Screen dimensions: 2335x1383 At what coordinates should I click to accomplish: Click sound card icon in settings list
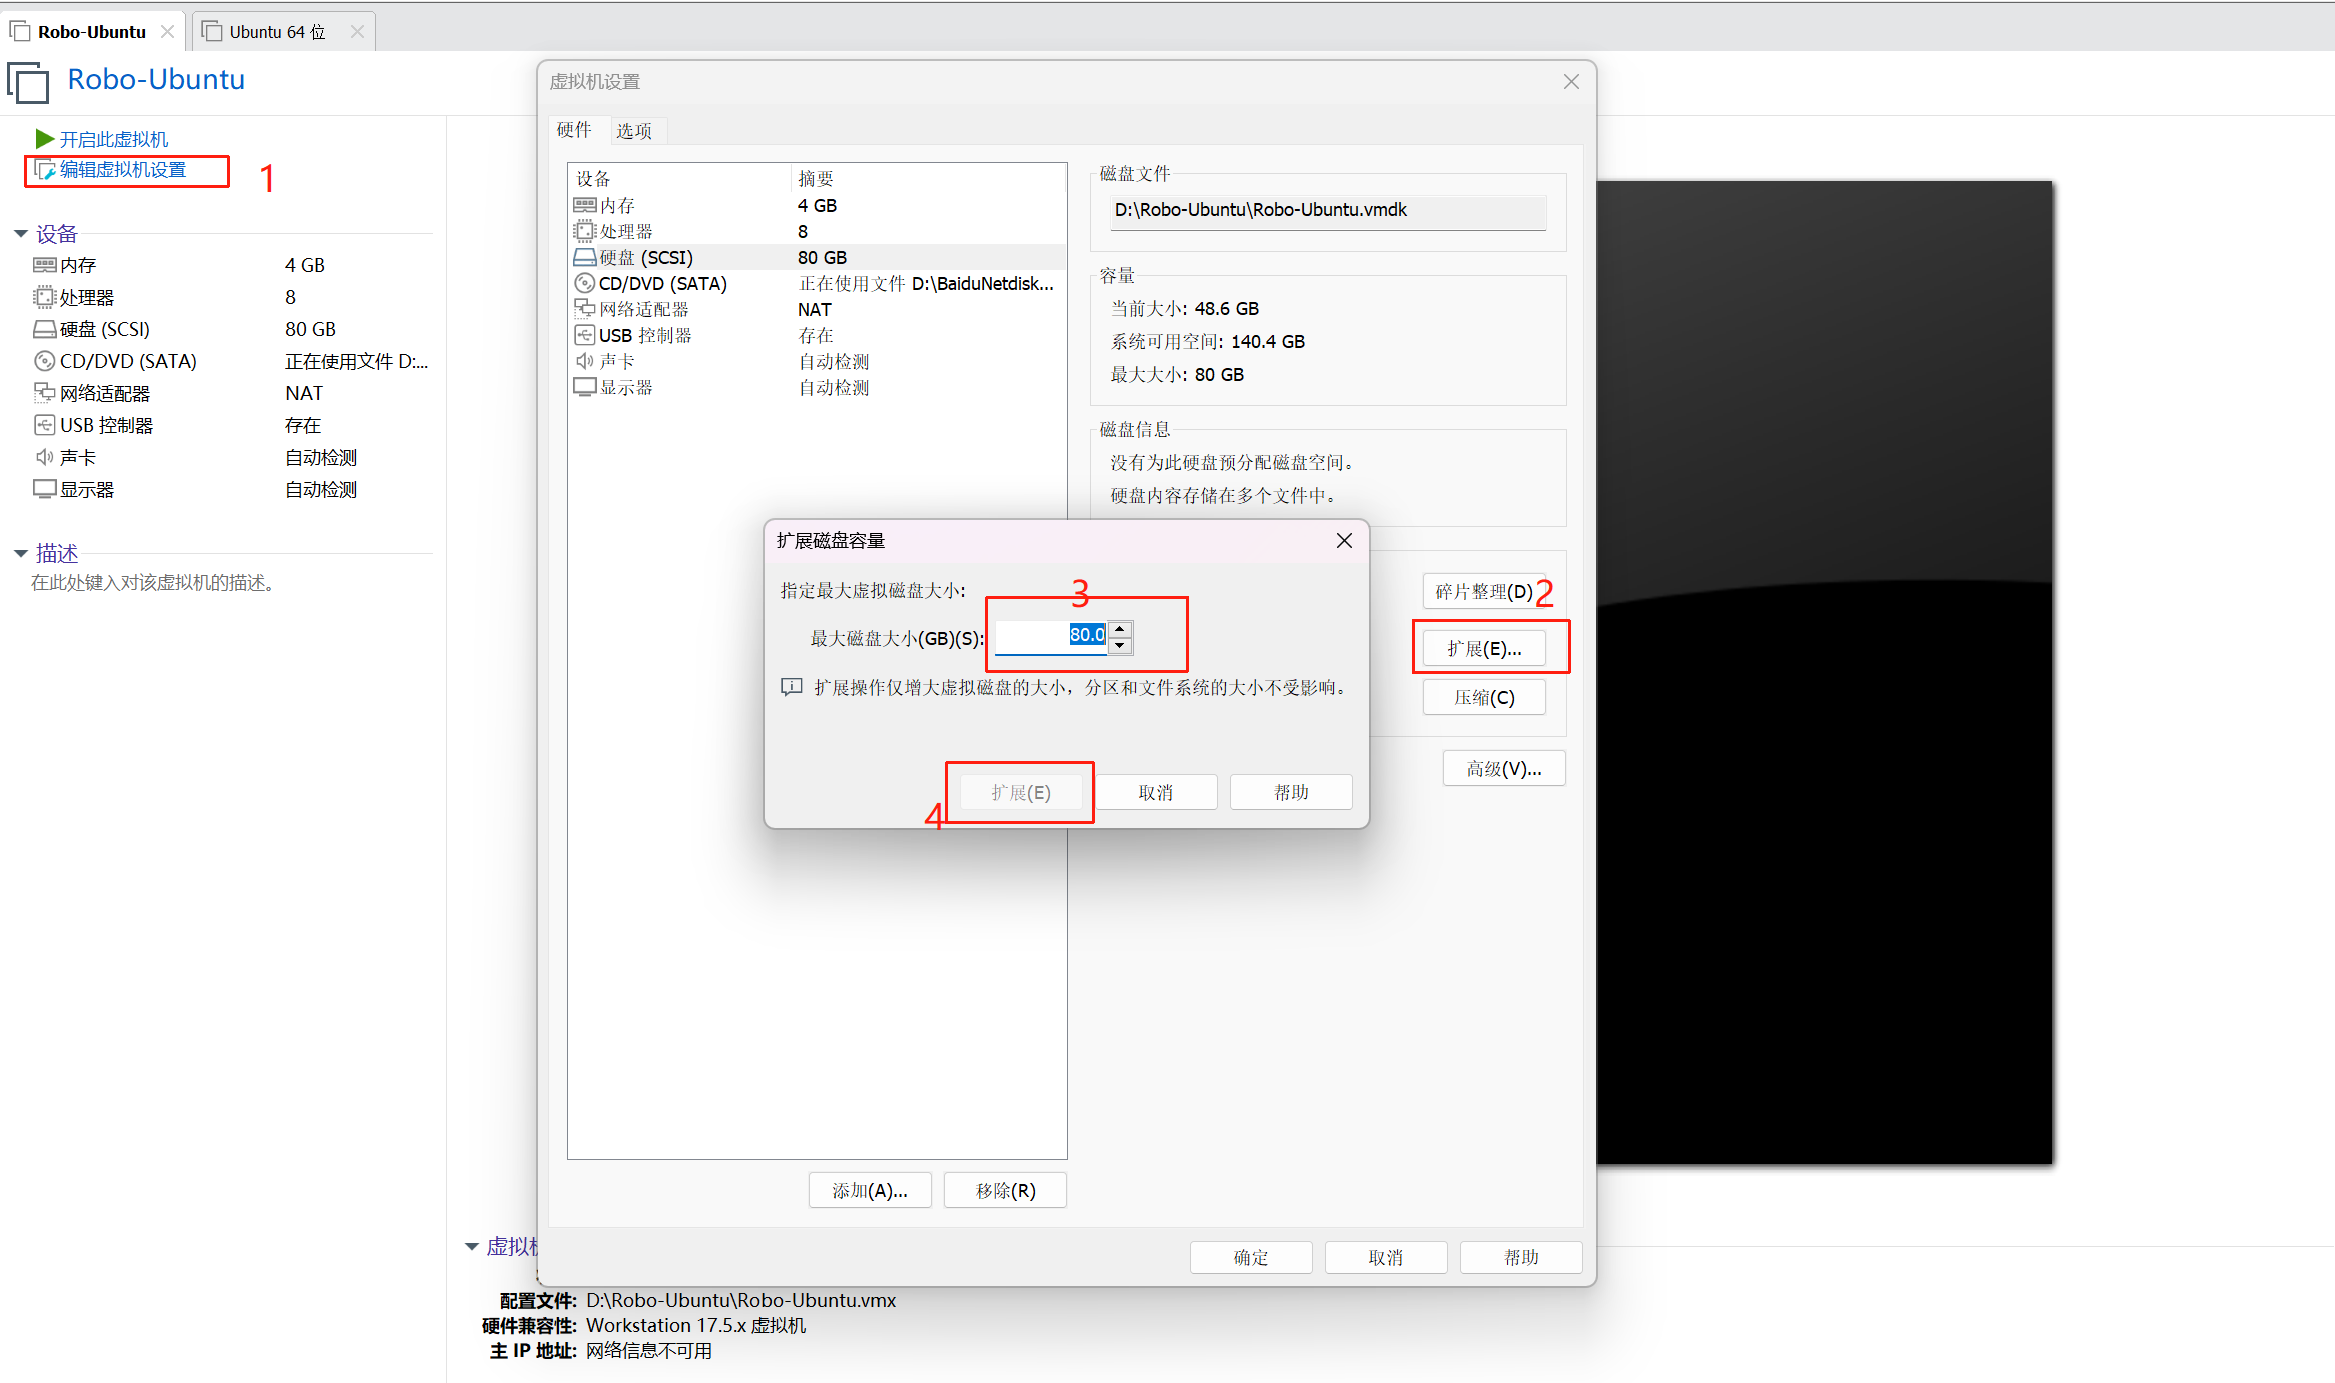(x=584, y=361)
